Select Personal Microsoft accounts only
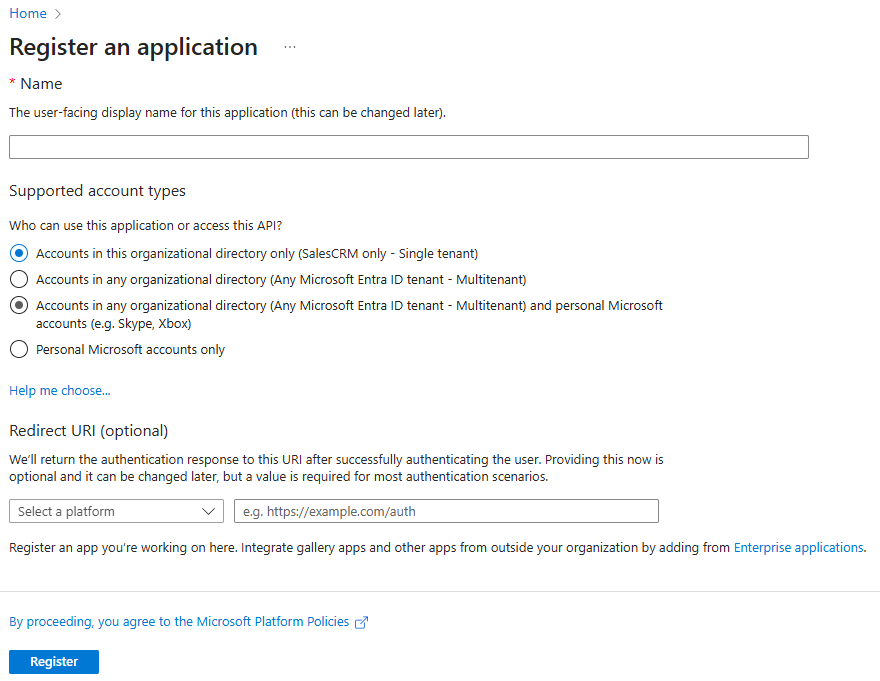Viewport: 880px width, 681px height. pos(18,349)
